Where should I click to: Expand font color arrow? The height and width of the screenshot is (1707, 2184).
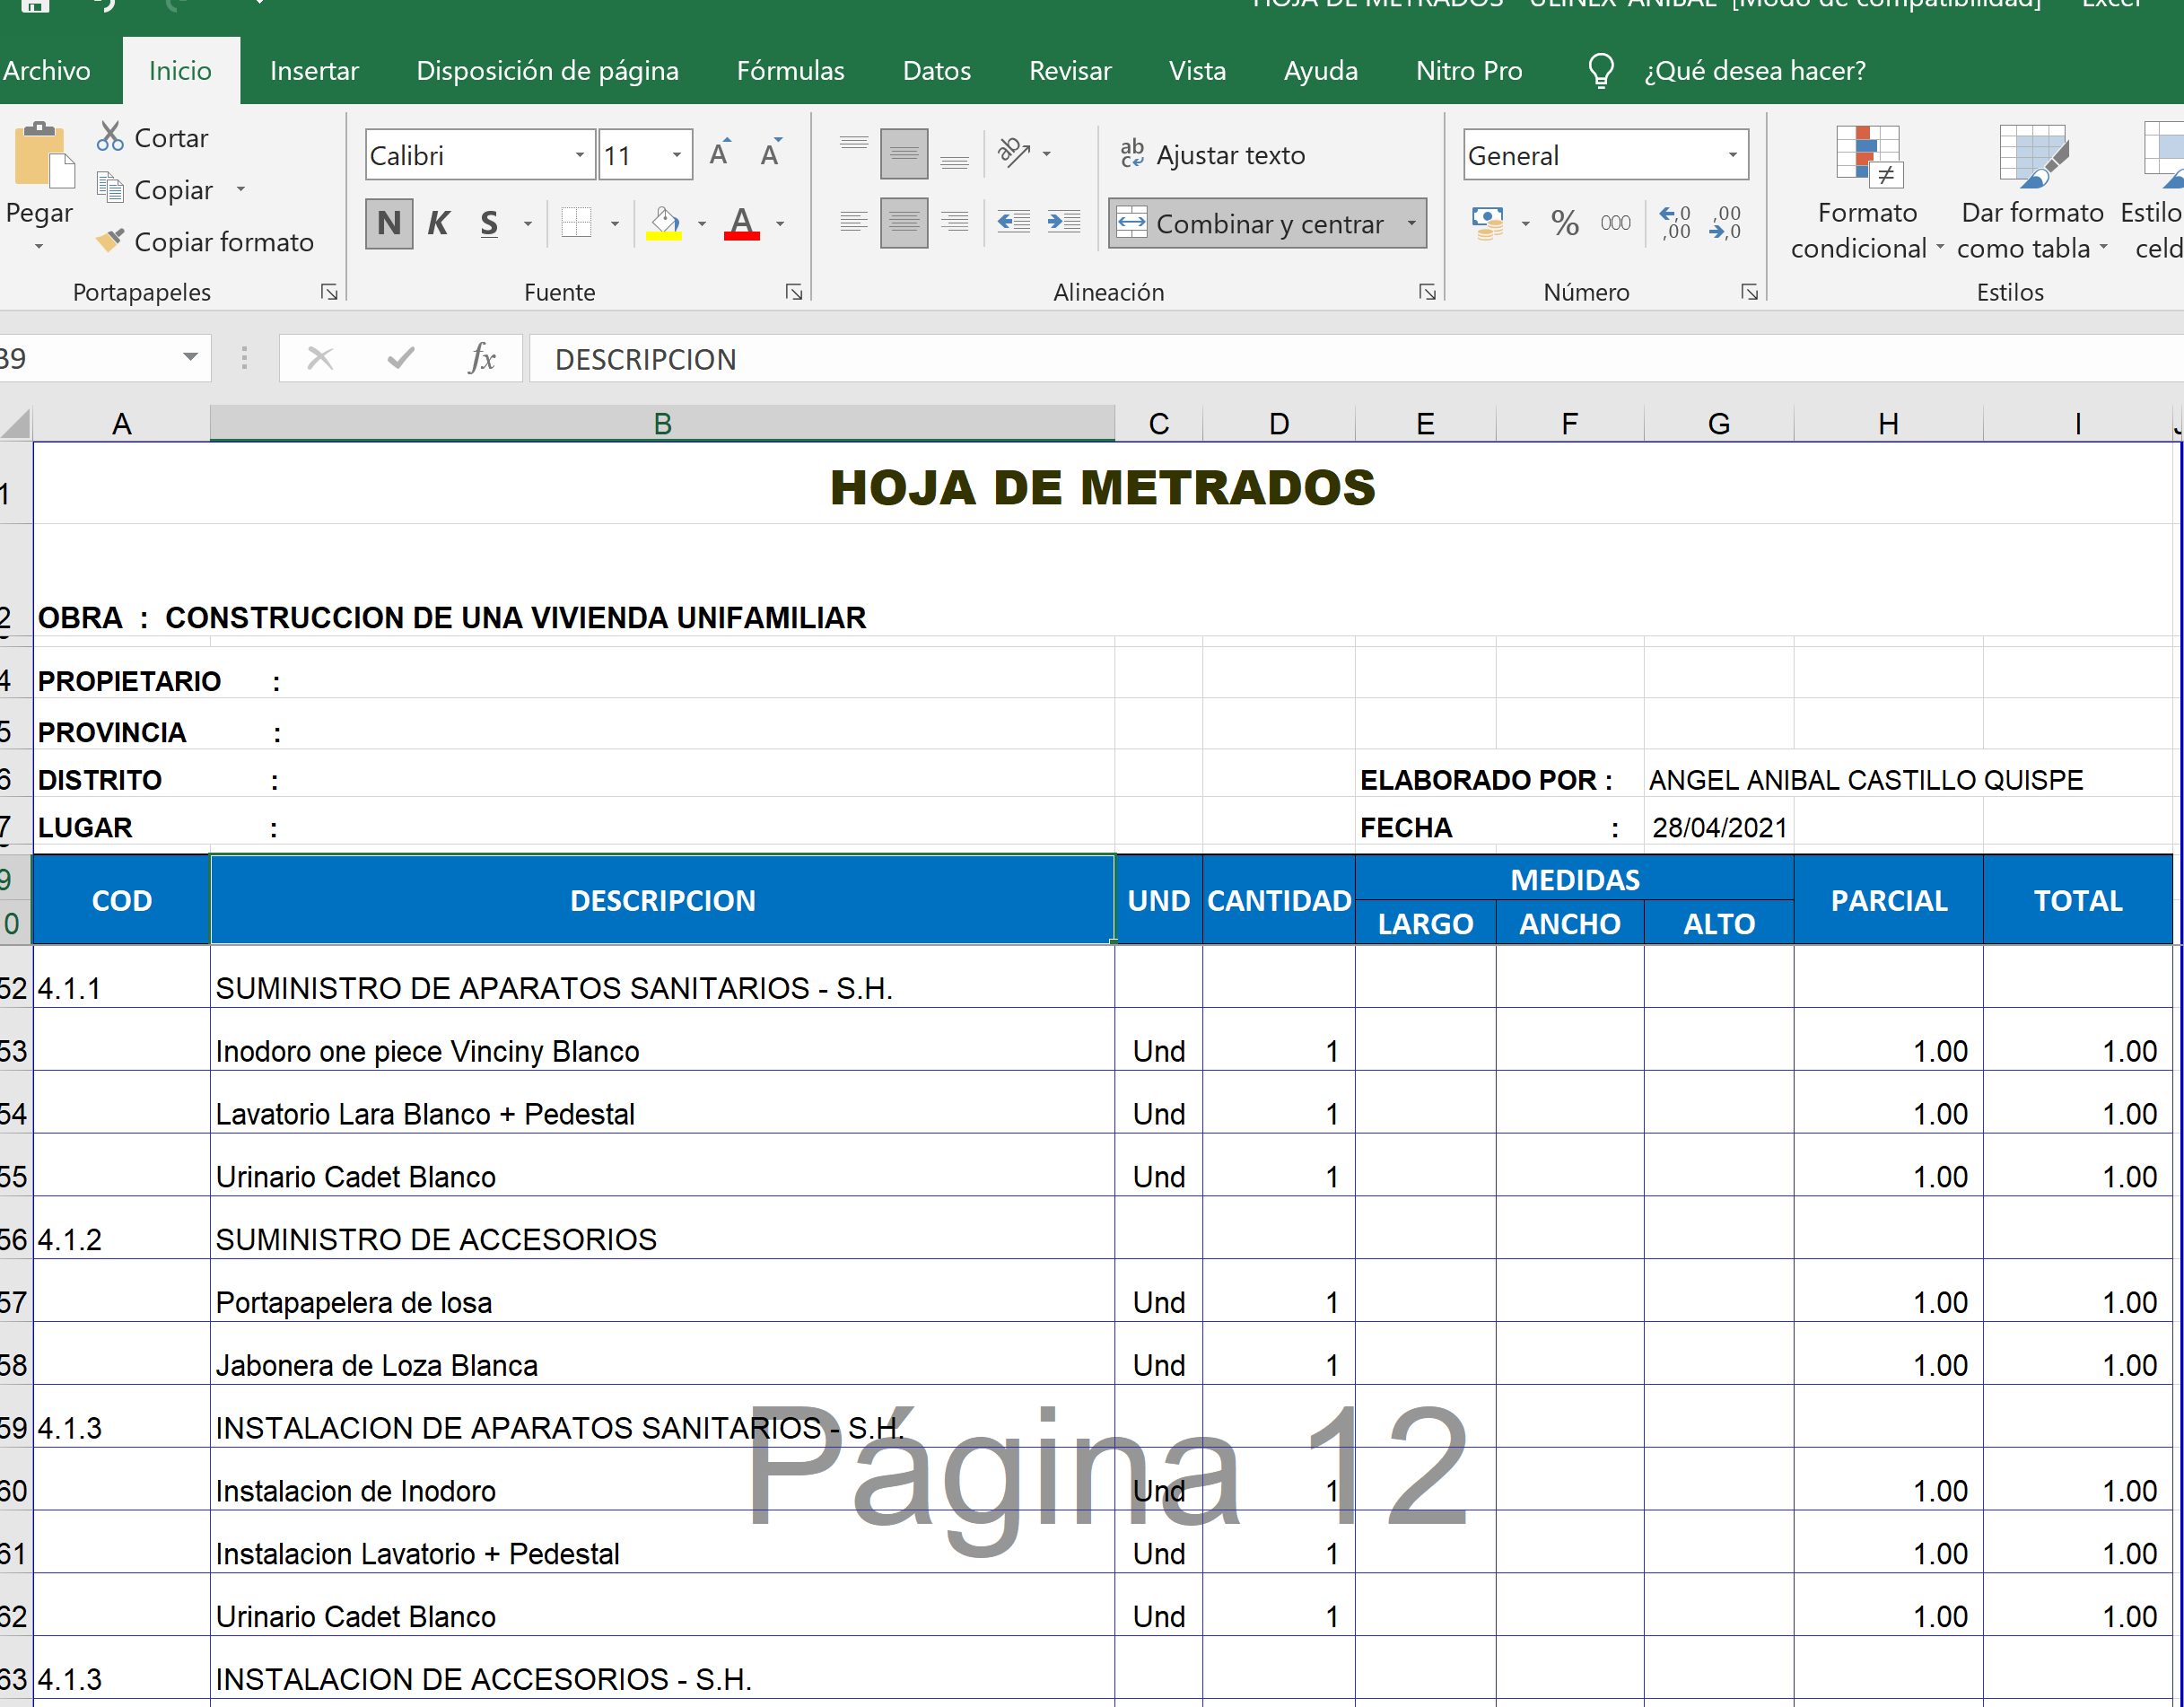click(x=780, y=224)
